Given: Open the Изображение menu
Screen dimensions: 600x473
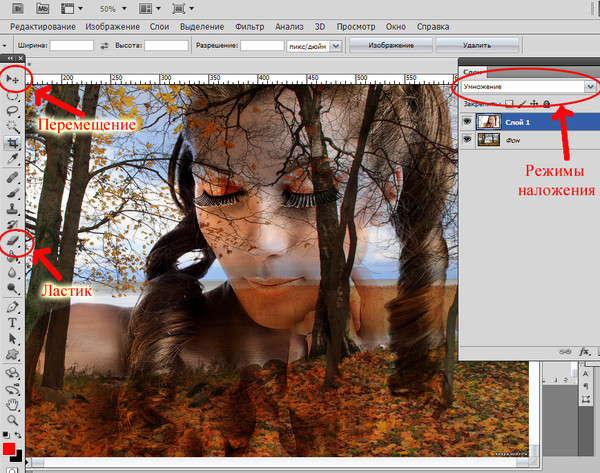Looking at the screenshot, I should [x=112, y=27].
